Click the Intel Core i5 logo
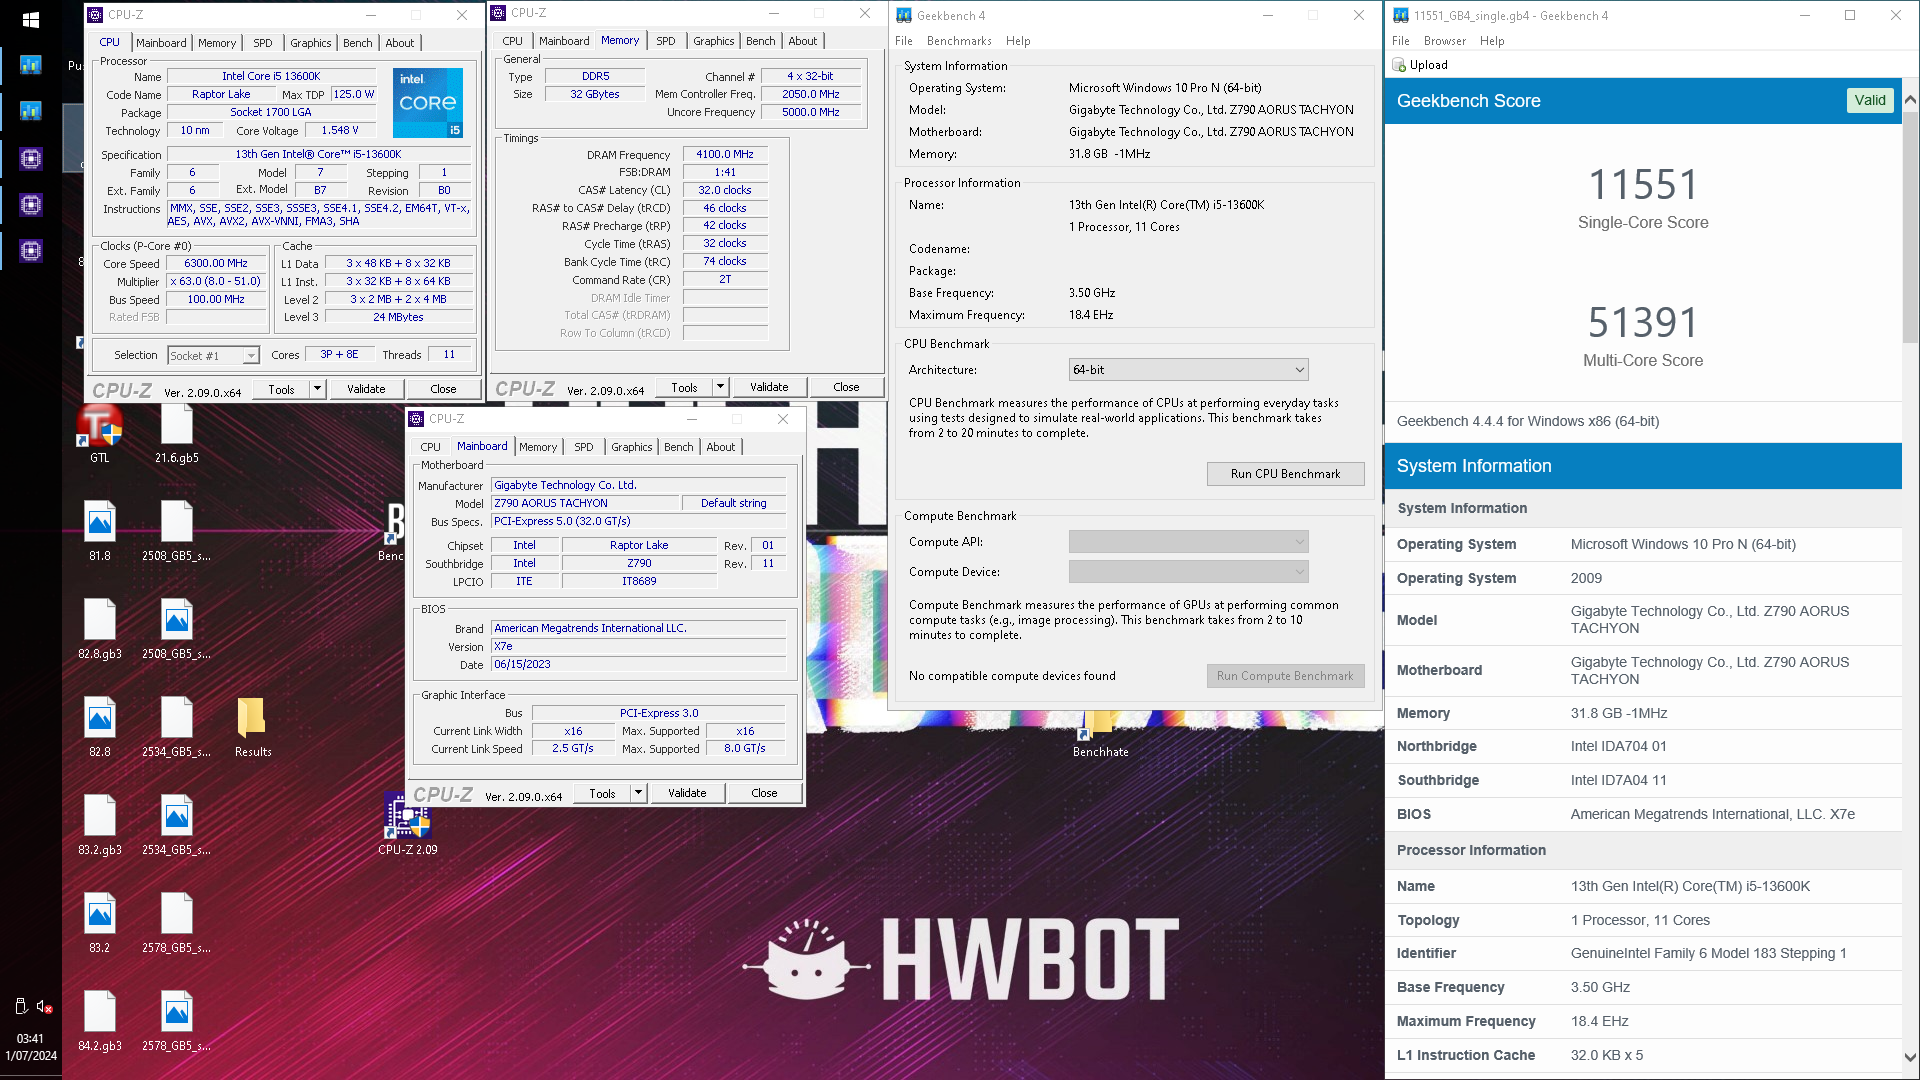The height and width of the screenshot is (1080, 1920). (x=428, y=103)
